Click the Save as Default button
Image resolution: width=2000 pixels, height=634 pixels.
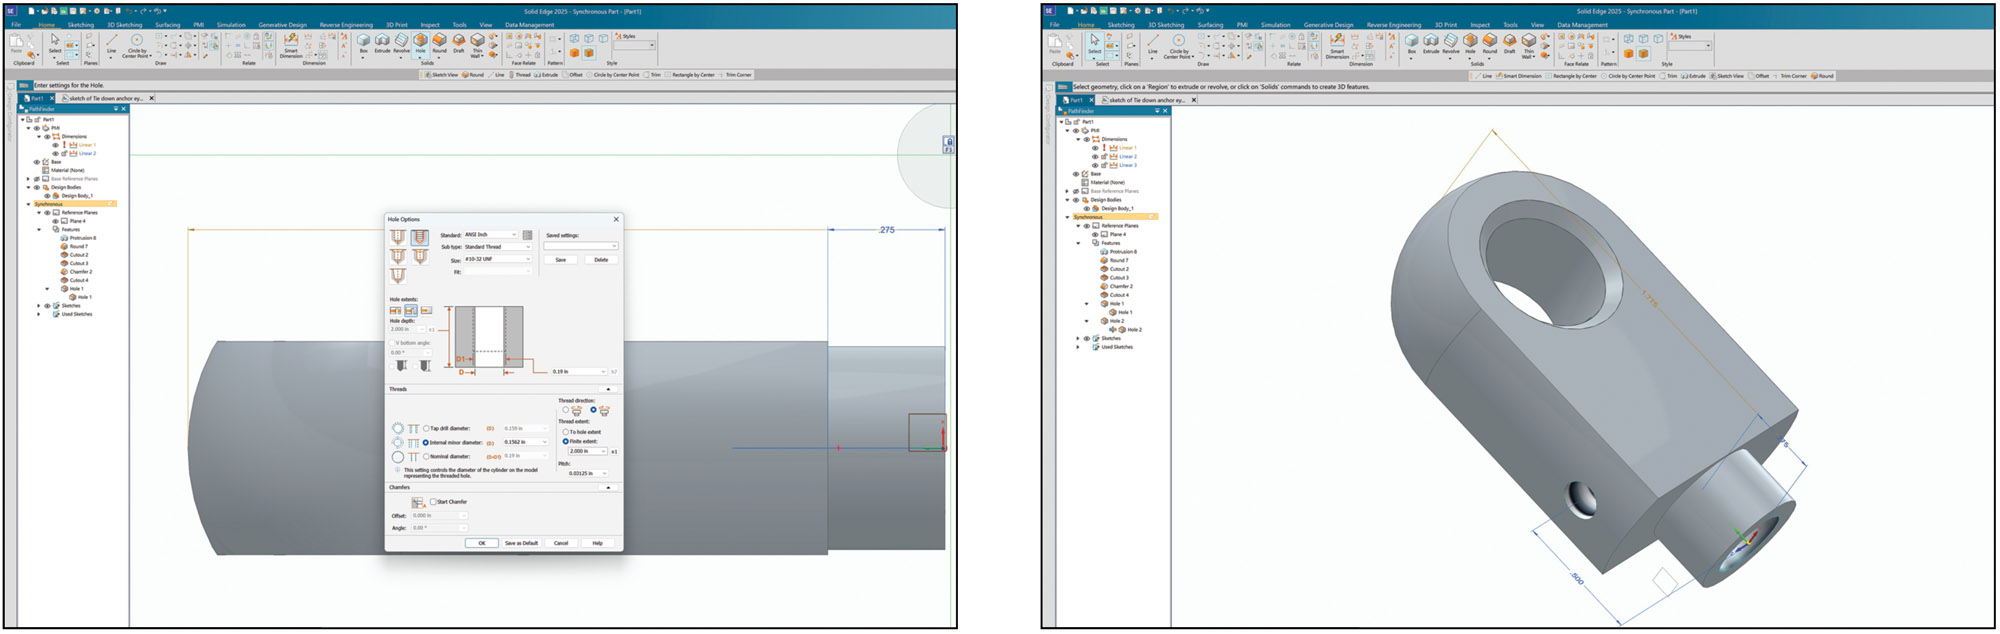[x=521, y=543]
